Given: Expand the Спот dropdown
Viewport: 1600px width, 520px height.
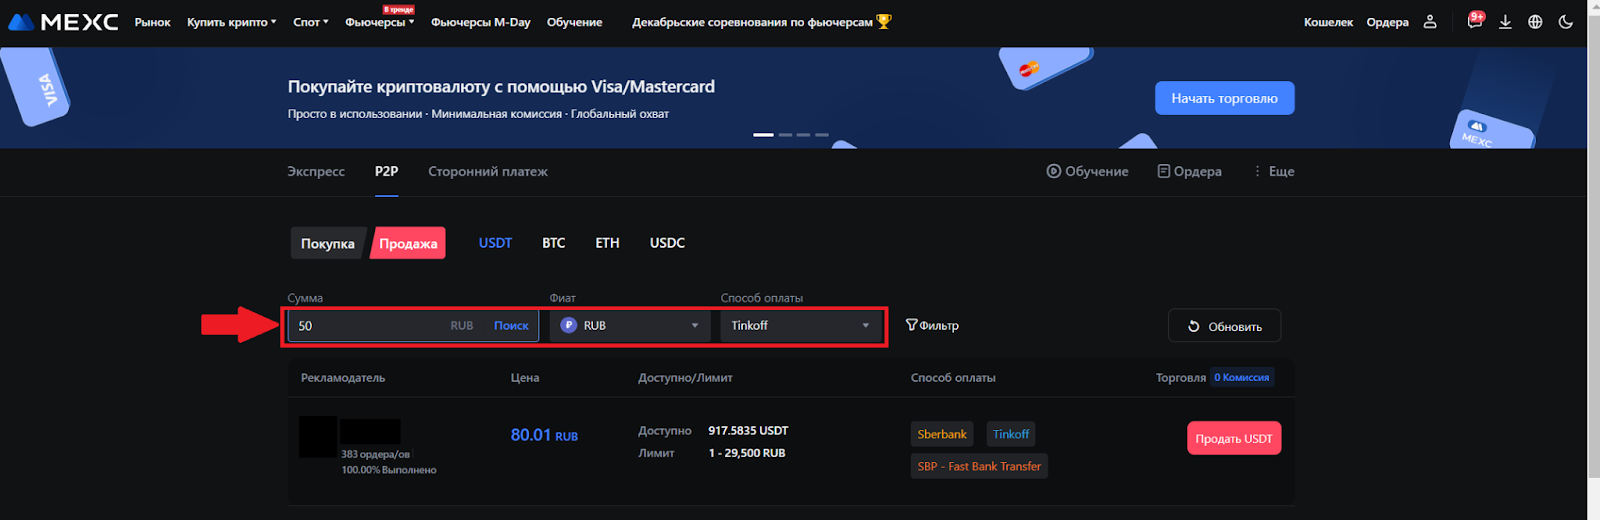Looking at the screenshot, I should [310, 22].
